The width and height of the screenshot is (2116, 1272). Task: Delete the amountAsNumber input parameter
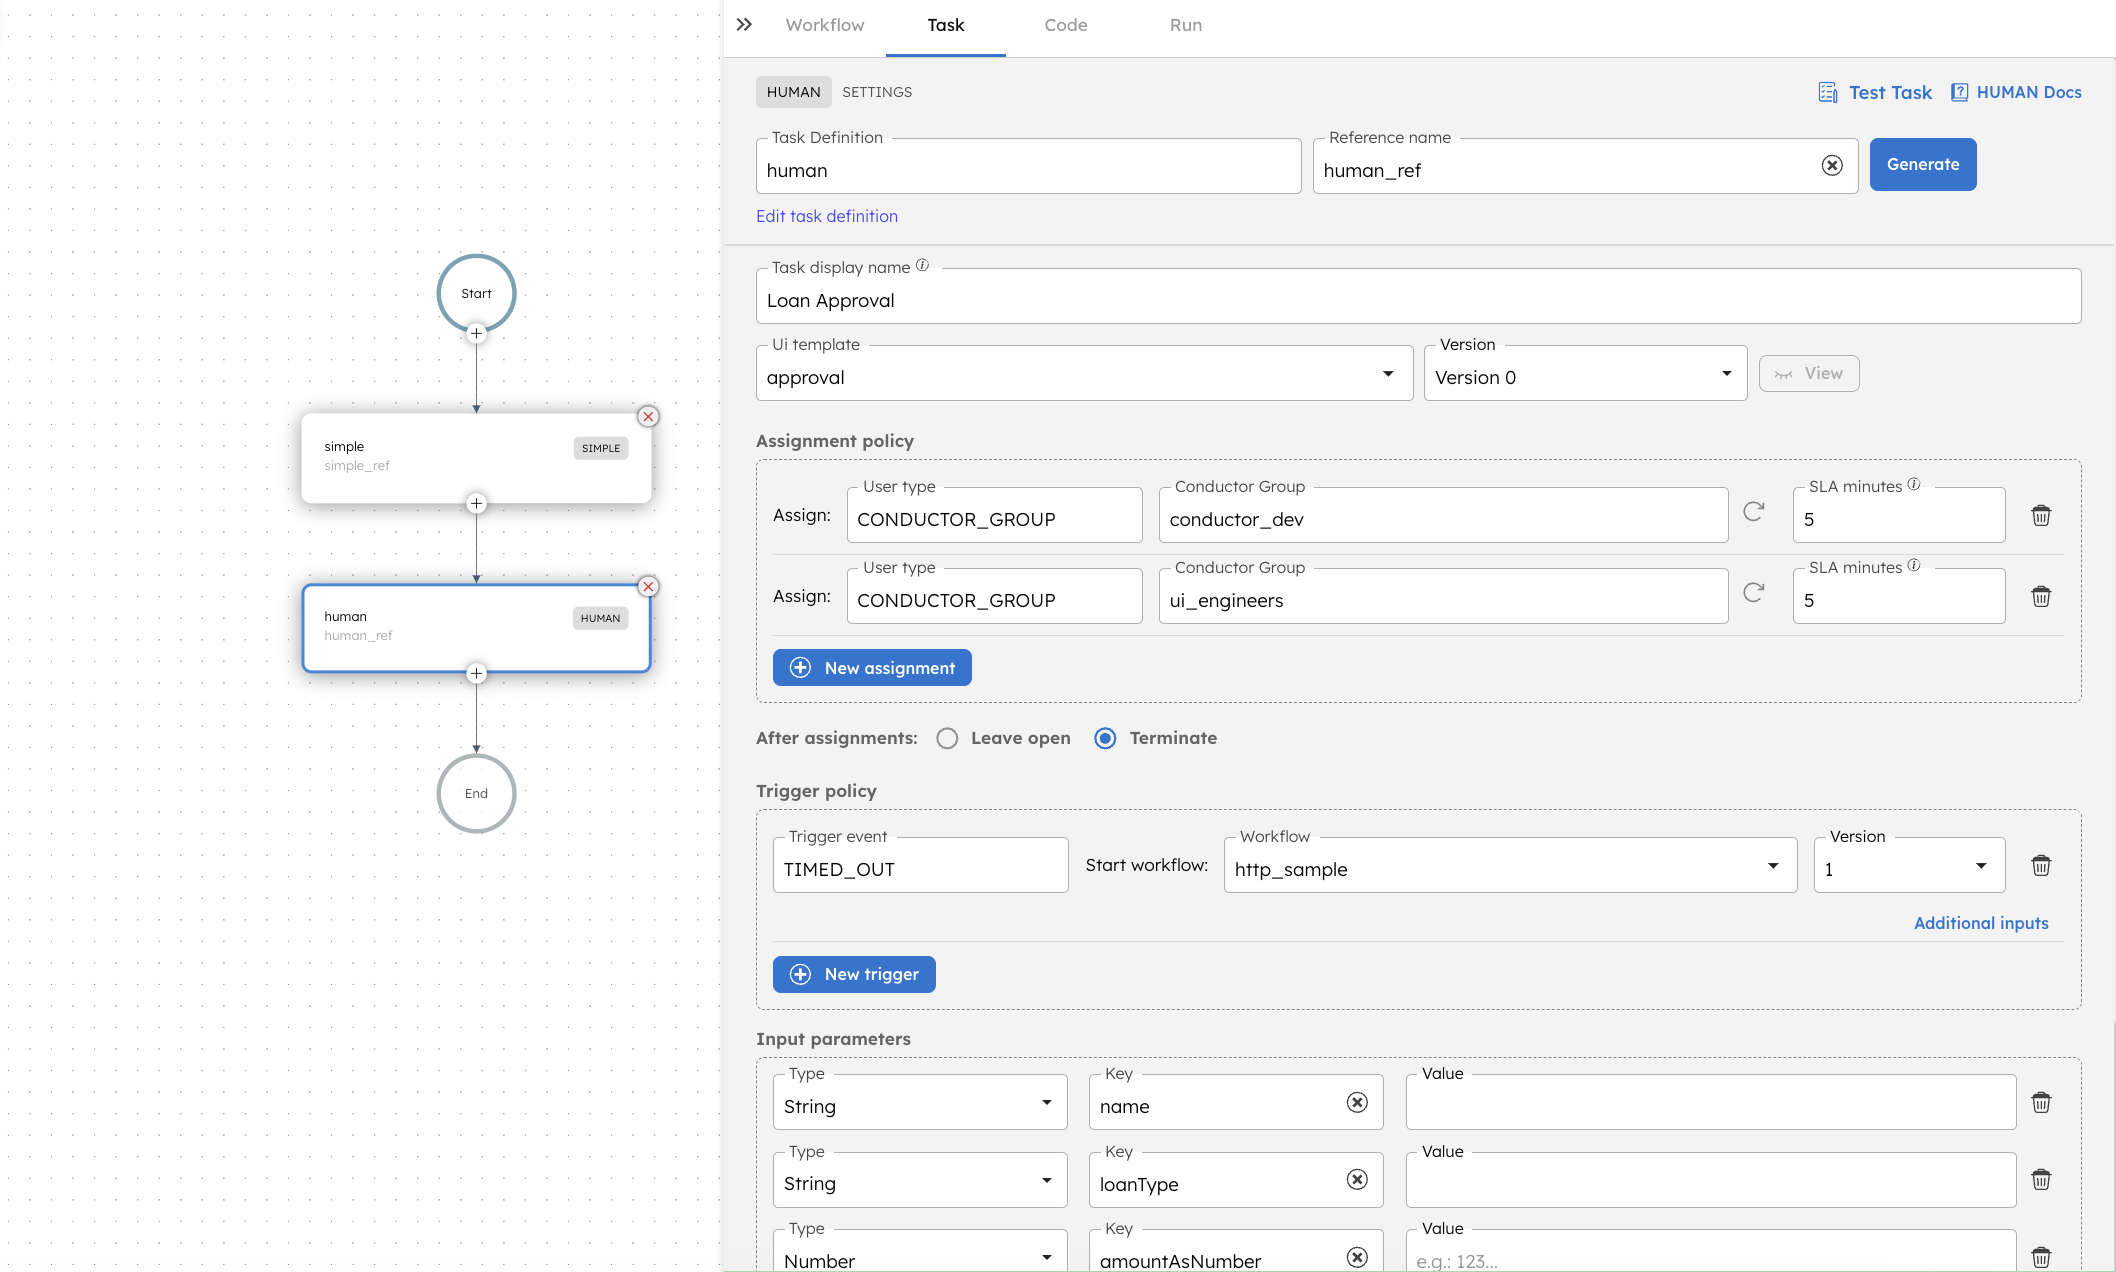tap(2041, 1258)
